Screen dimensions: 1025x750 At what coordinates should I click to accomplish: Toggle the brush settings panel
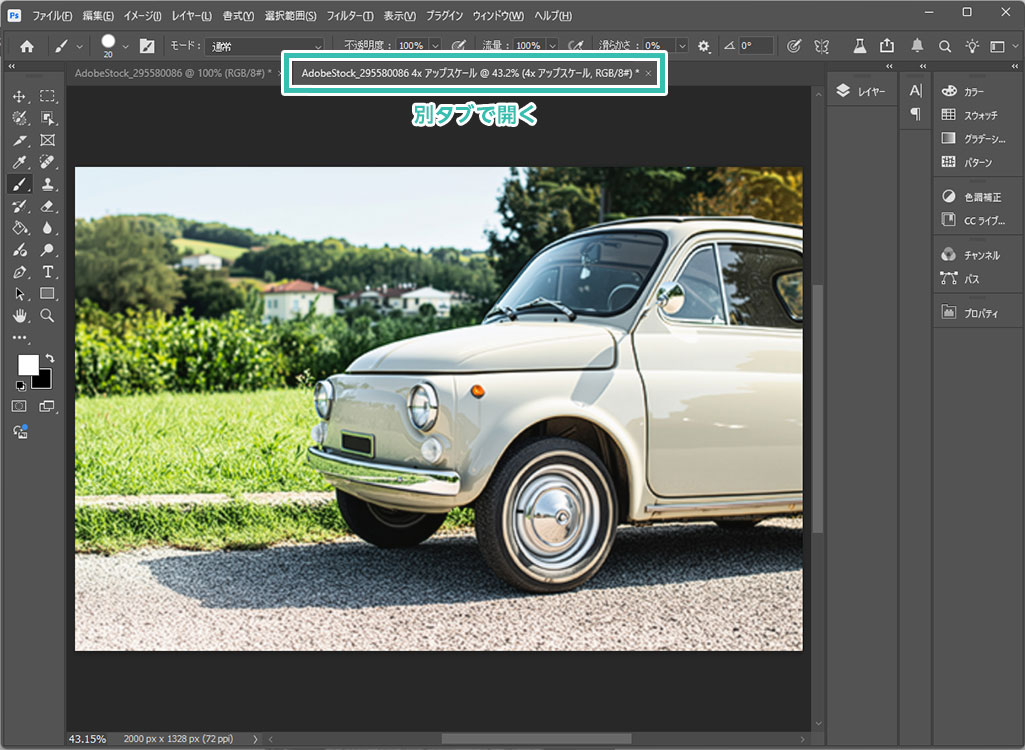147,46
